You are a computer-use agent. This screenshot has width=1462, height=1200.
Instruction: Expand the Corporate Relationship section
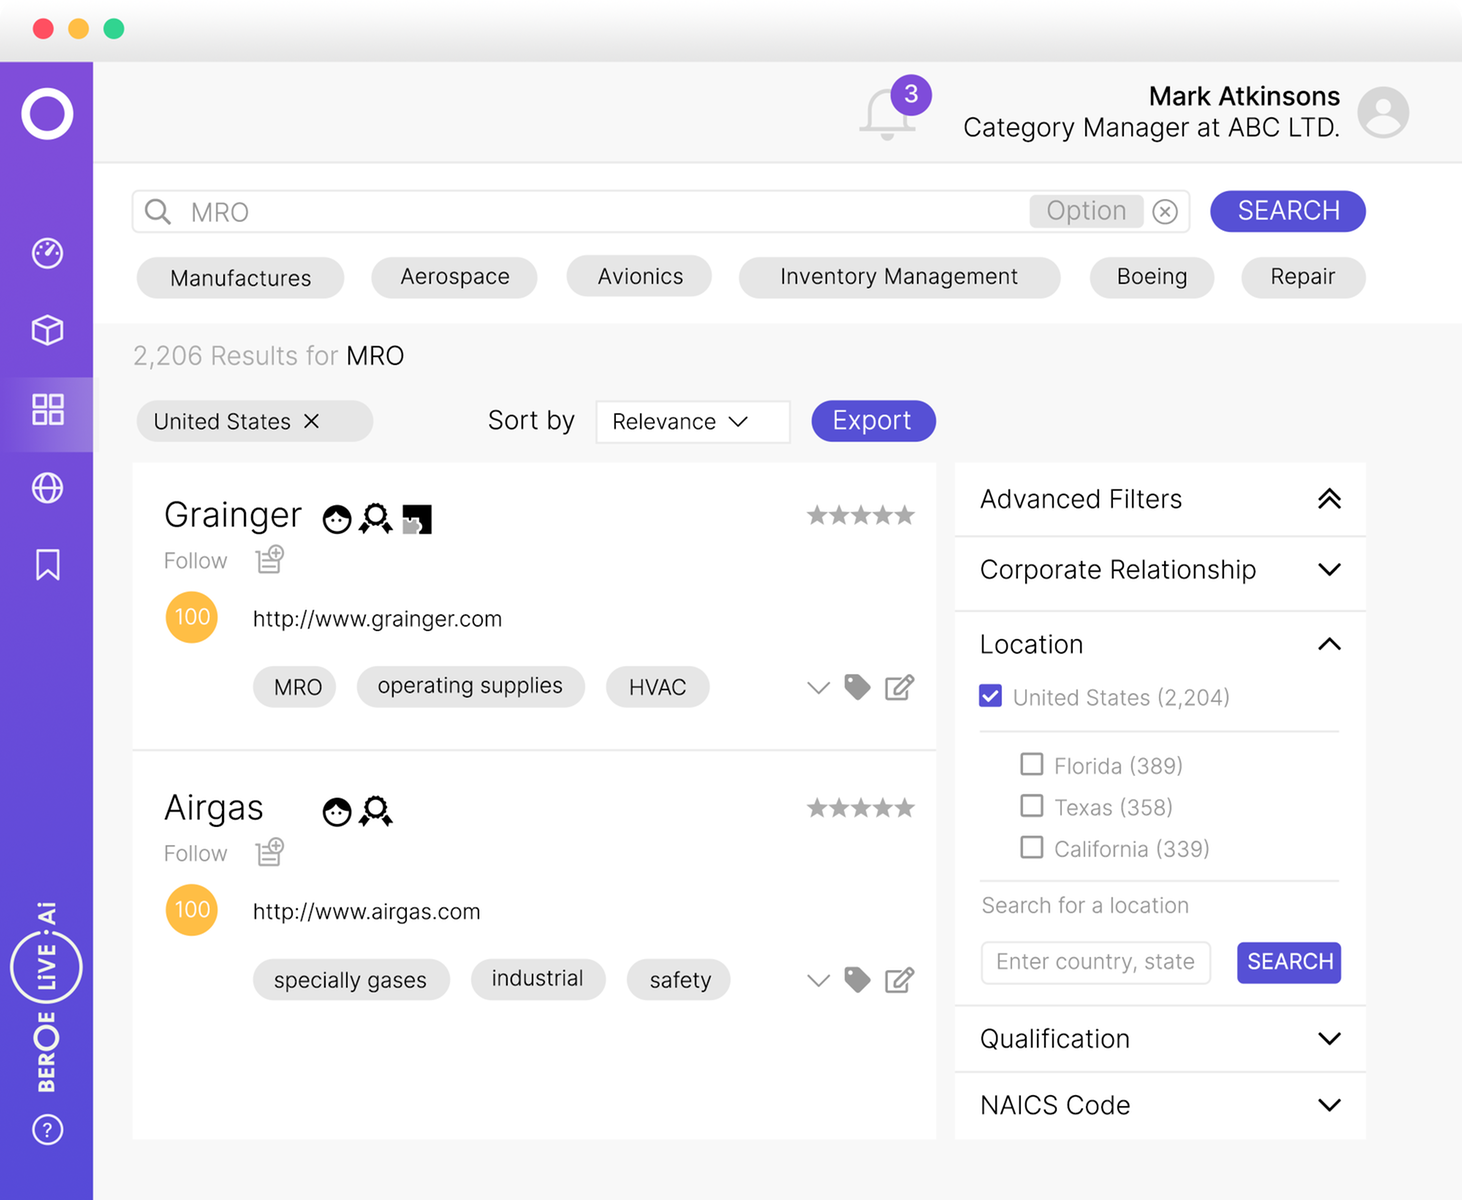(x=1330, y=569)
